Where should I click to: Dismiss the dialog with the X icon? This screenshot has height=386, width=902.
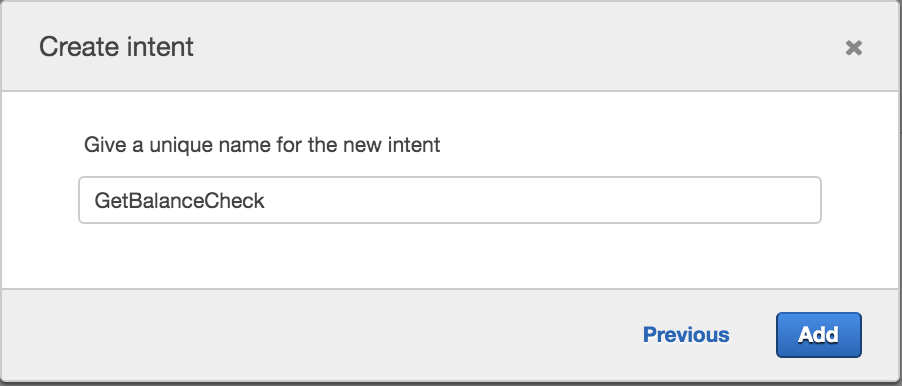tap(854, 48)
